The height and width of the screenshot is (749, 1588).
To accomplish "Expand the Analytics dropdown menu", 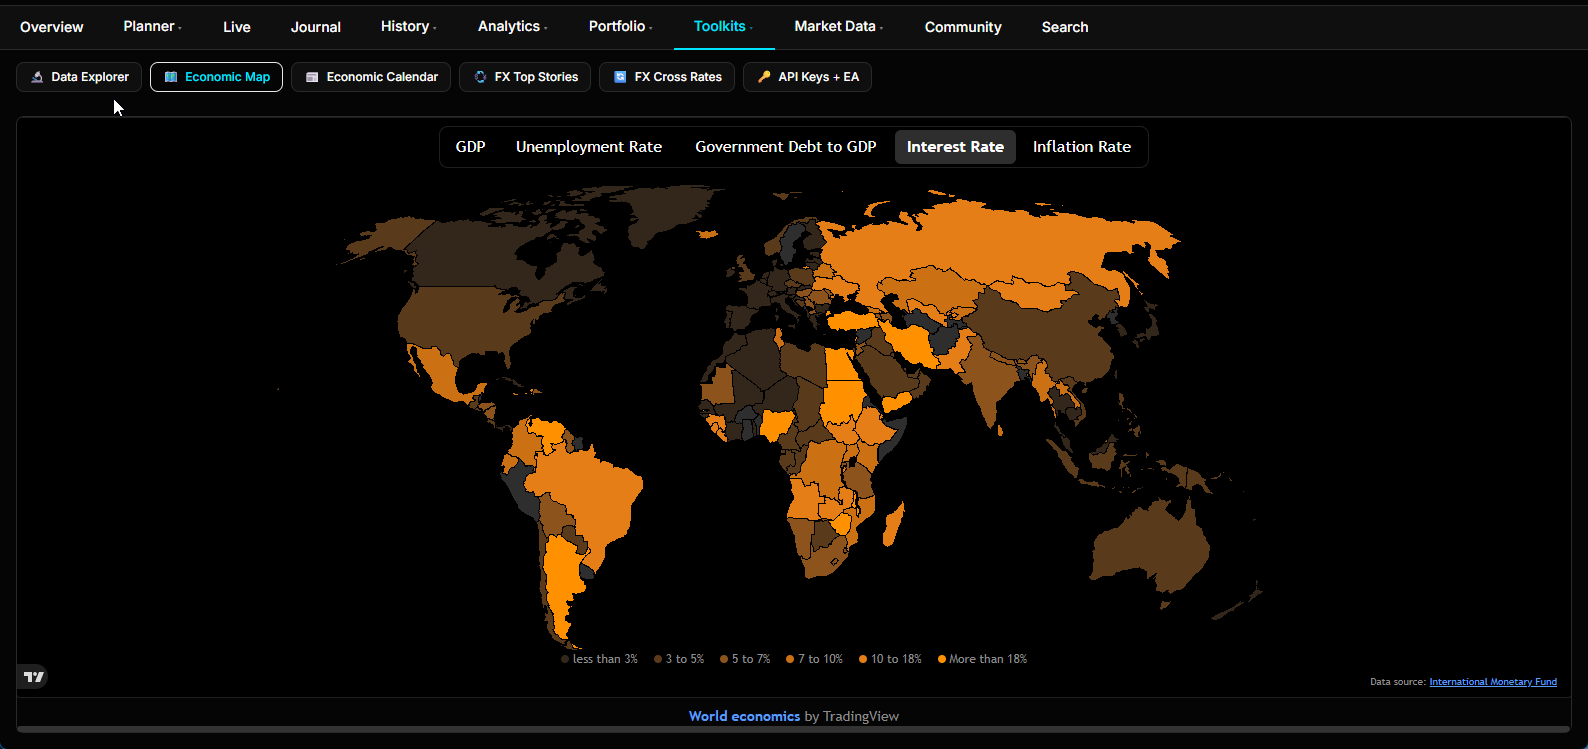I will [512, 26].
